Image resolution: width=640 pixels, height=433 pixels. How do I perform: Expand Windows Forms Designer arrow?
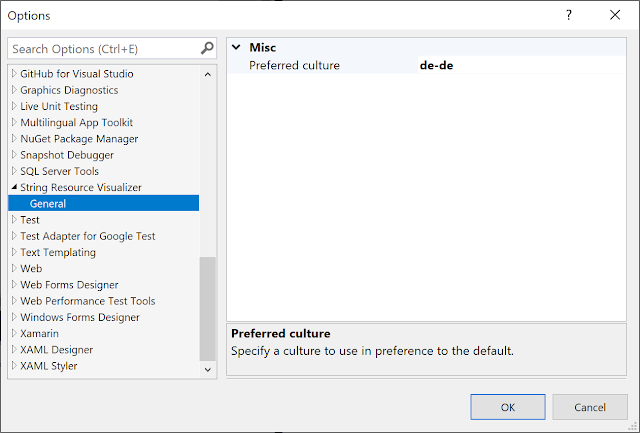coord(14,317)
